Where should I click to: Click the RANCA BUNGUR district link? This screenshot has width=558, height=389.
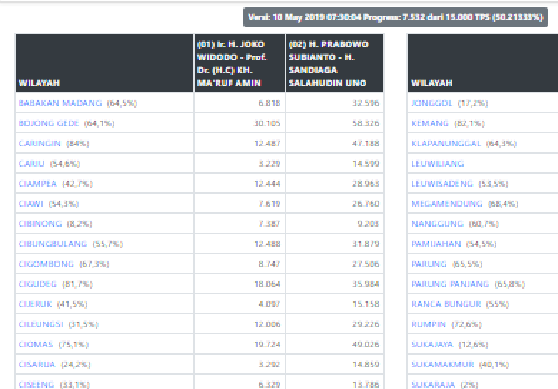(446, 304)
